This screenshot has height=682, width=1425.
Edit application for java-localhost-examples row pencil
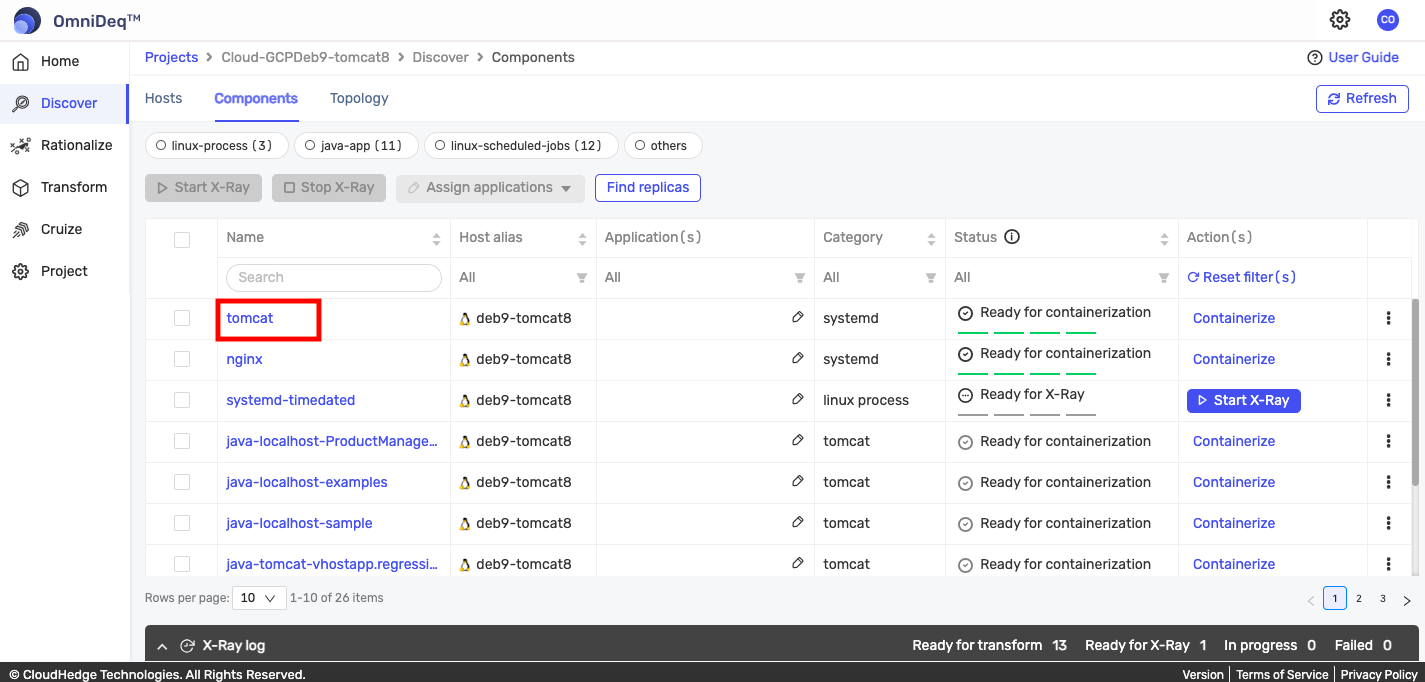(798, 481)
